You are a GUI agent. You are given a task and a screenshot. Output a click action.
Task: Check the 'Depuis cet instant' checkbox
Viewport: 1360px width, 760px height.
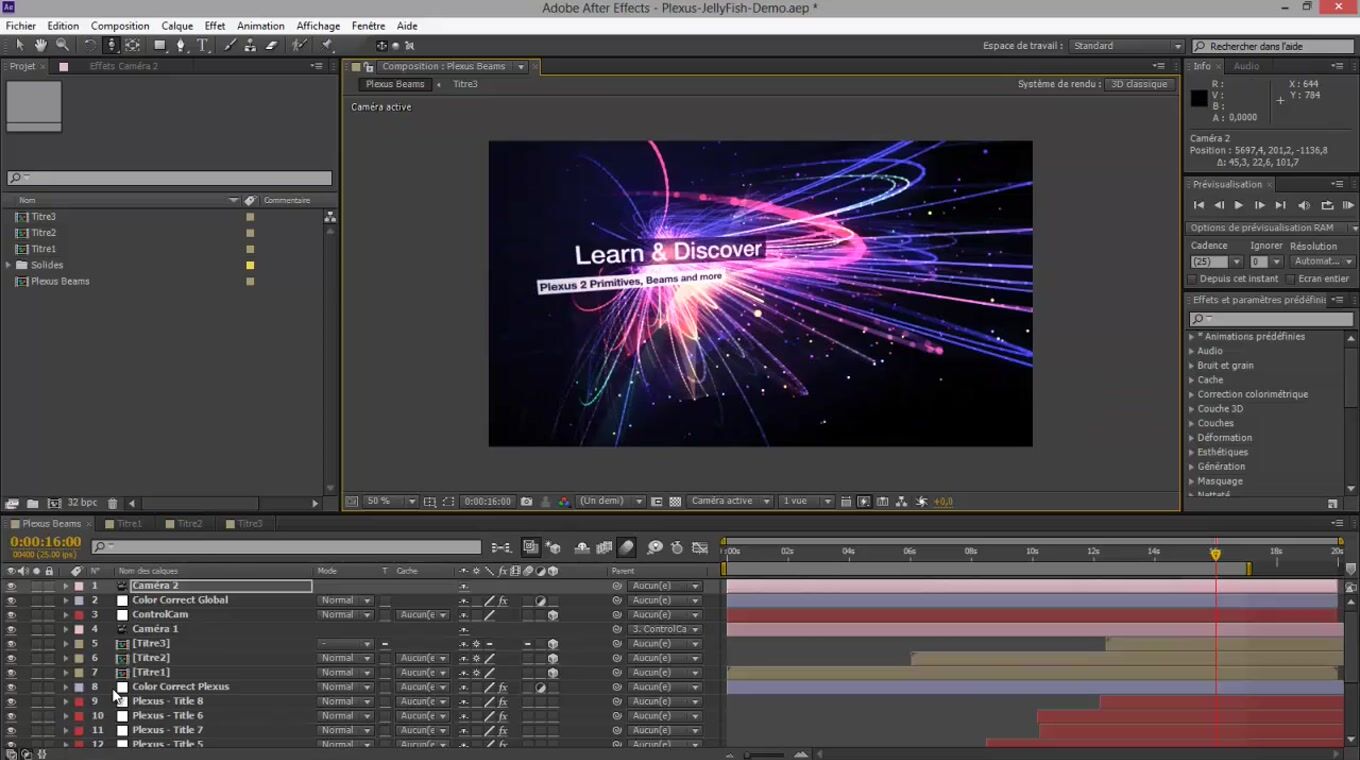(x=1192, y=279)
